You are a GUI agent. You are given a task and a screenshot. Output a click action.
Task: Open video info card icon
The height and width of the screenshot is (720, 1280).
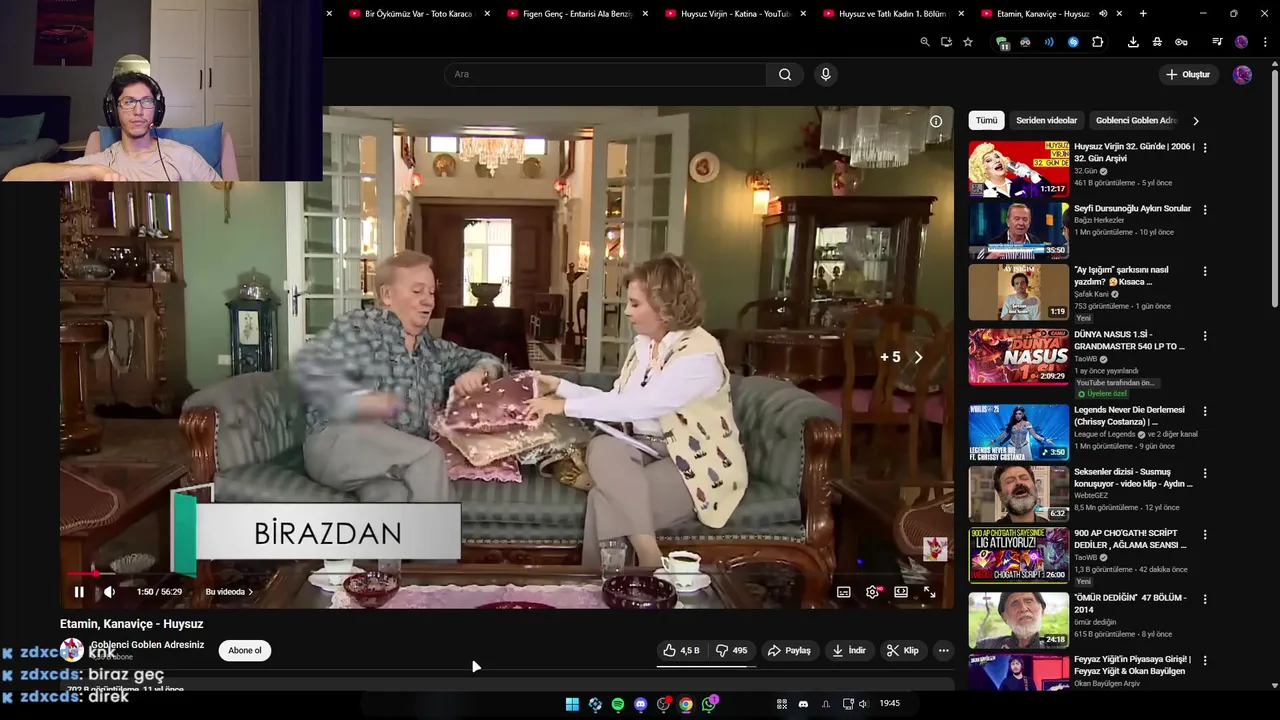pos(936,121)
